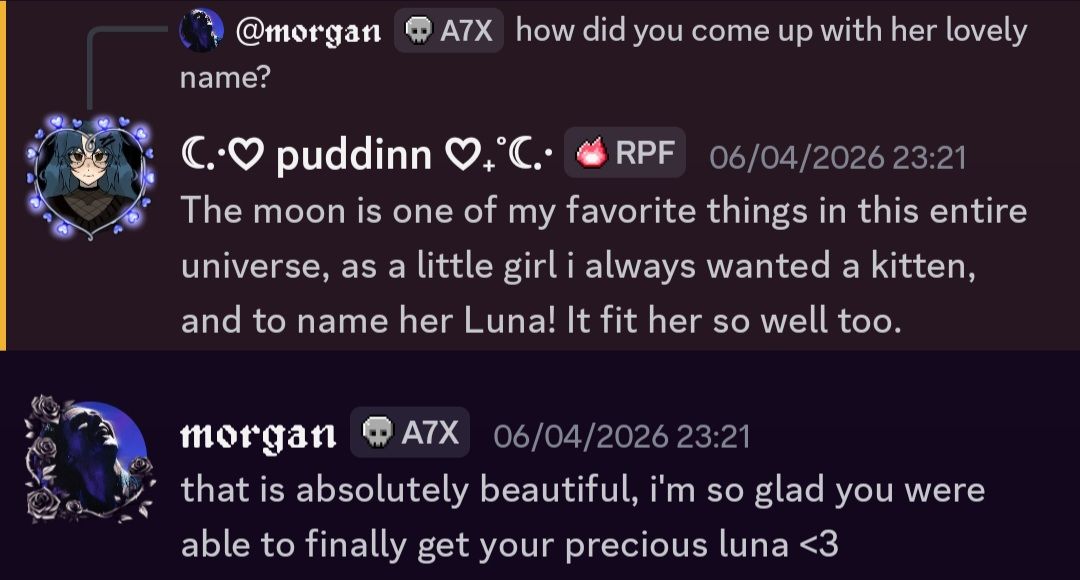The image size is (1080, 580).
Task: Click A7X tag text in reply preview
Action: click(466, 32)
